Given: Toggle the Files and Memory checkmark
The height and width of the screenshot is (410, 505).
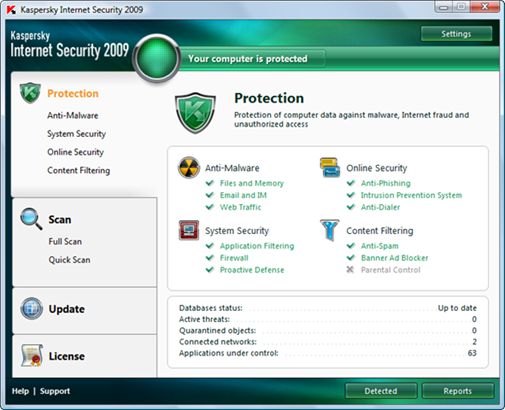Looking at the screenshot, I should pos(210,183).
